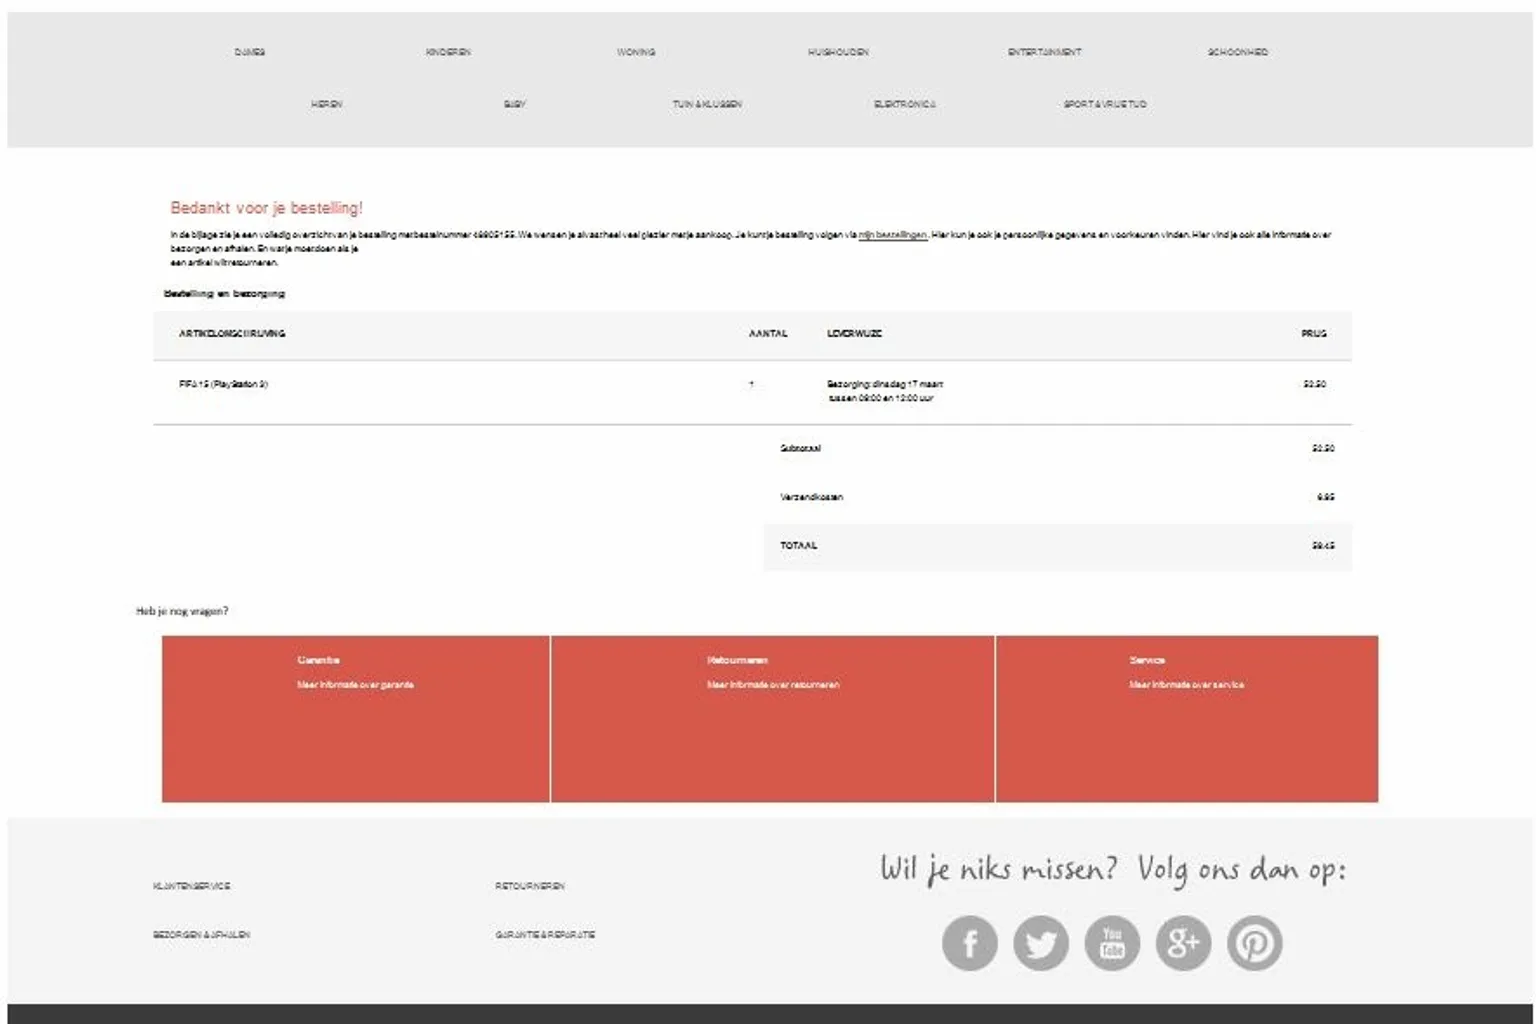Open the Heren category
The width and height of the screenshot is (1536, 1024).
(326, 104)
